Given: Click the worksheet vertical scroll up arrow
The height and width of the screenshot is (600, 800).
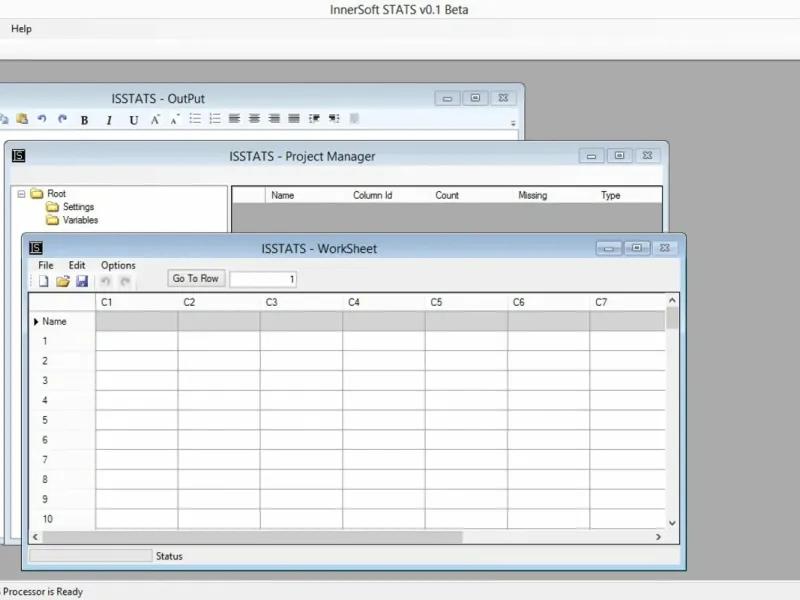Looking at the screenshot, I should 672,301.
